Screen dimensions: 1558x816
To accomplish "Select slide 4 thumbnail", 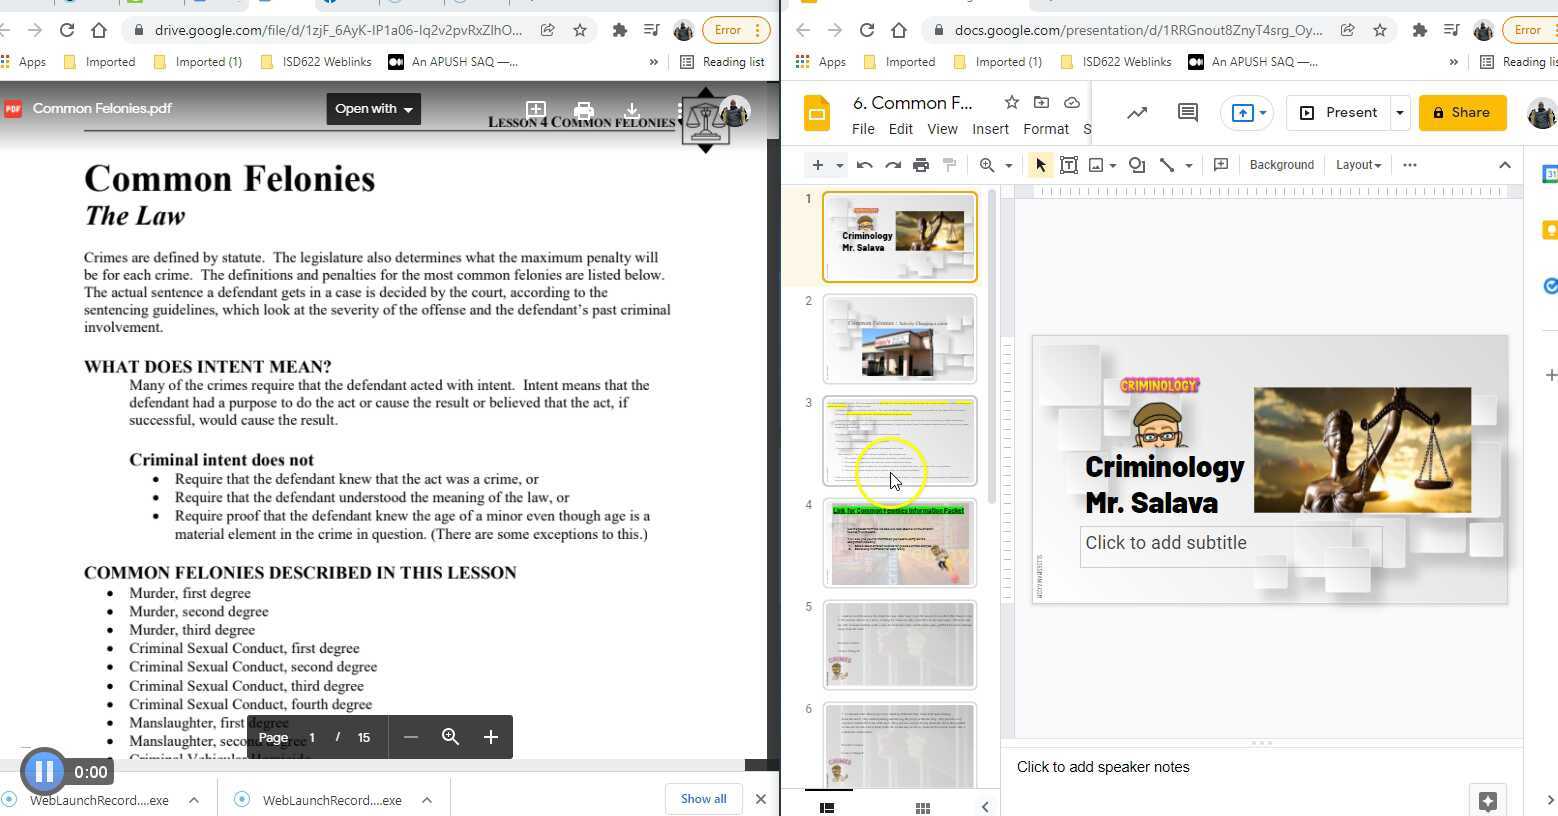I will pyautogui.click(x=899, y=543).
